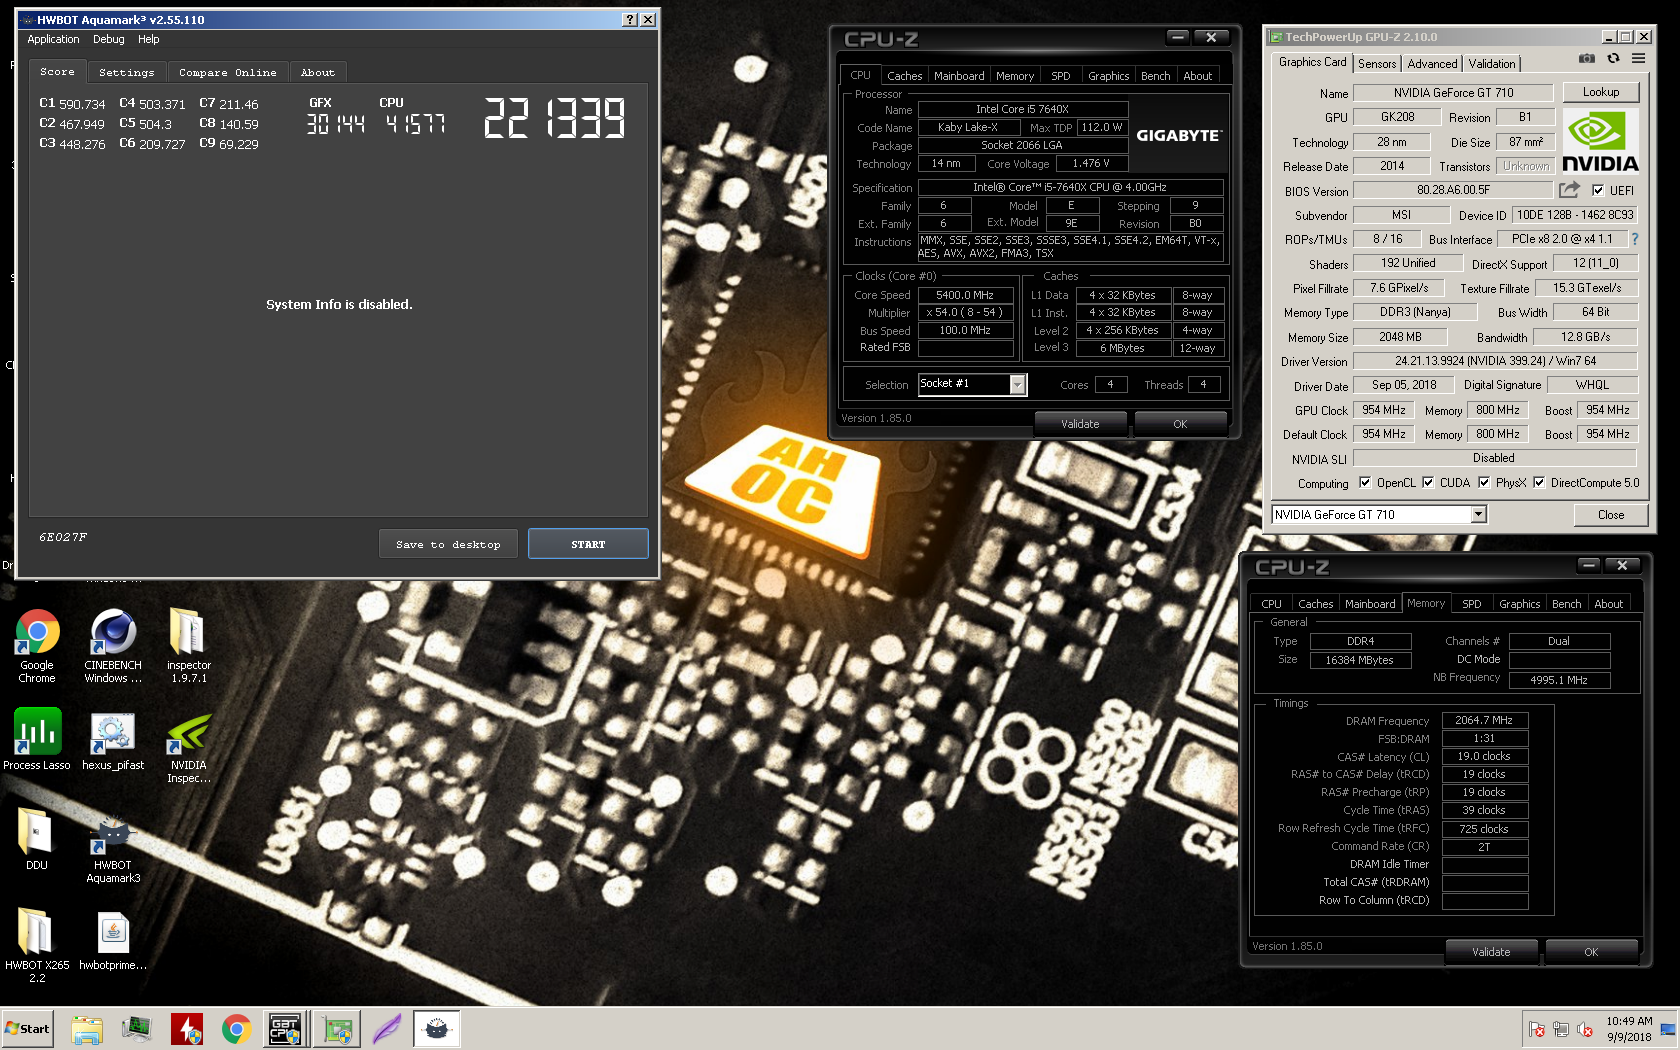Click the Close button in GPU-Z

[1611, 514]
